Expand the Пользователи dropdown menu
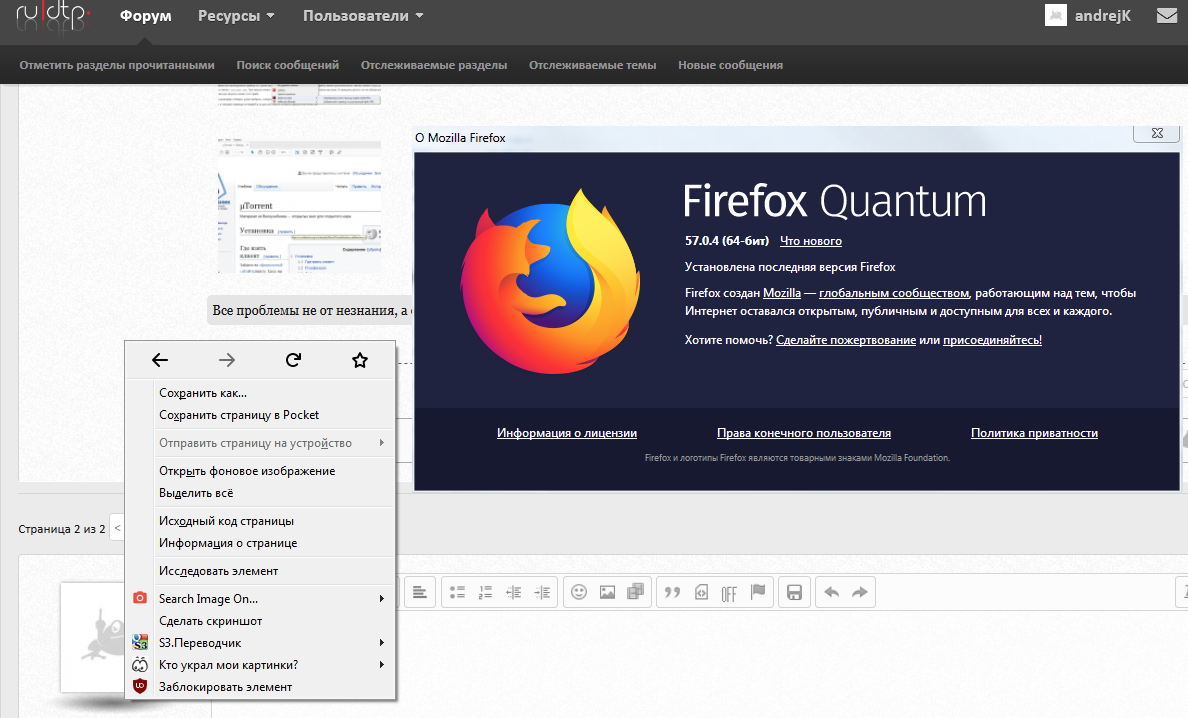The height and width of the screenshot is (718, 1188). coord(363,16)
